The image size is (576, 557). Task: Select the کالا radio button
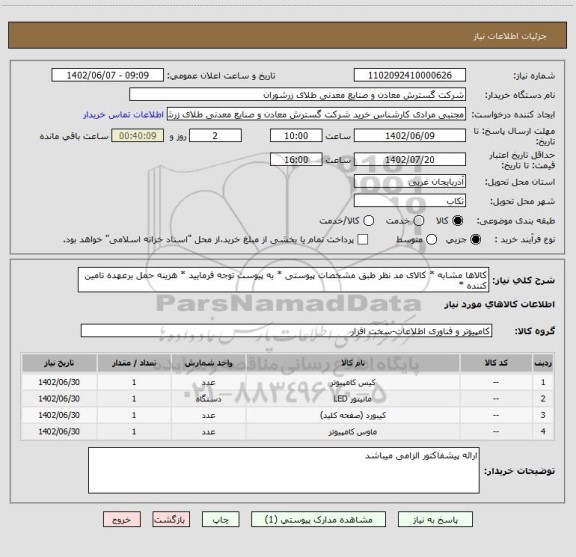458,221
